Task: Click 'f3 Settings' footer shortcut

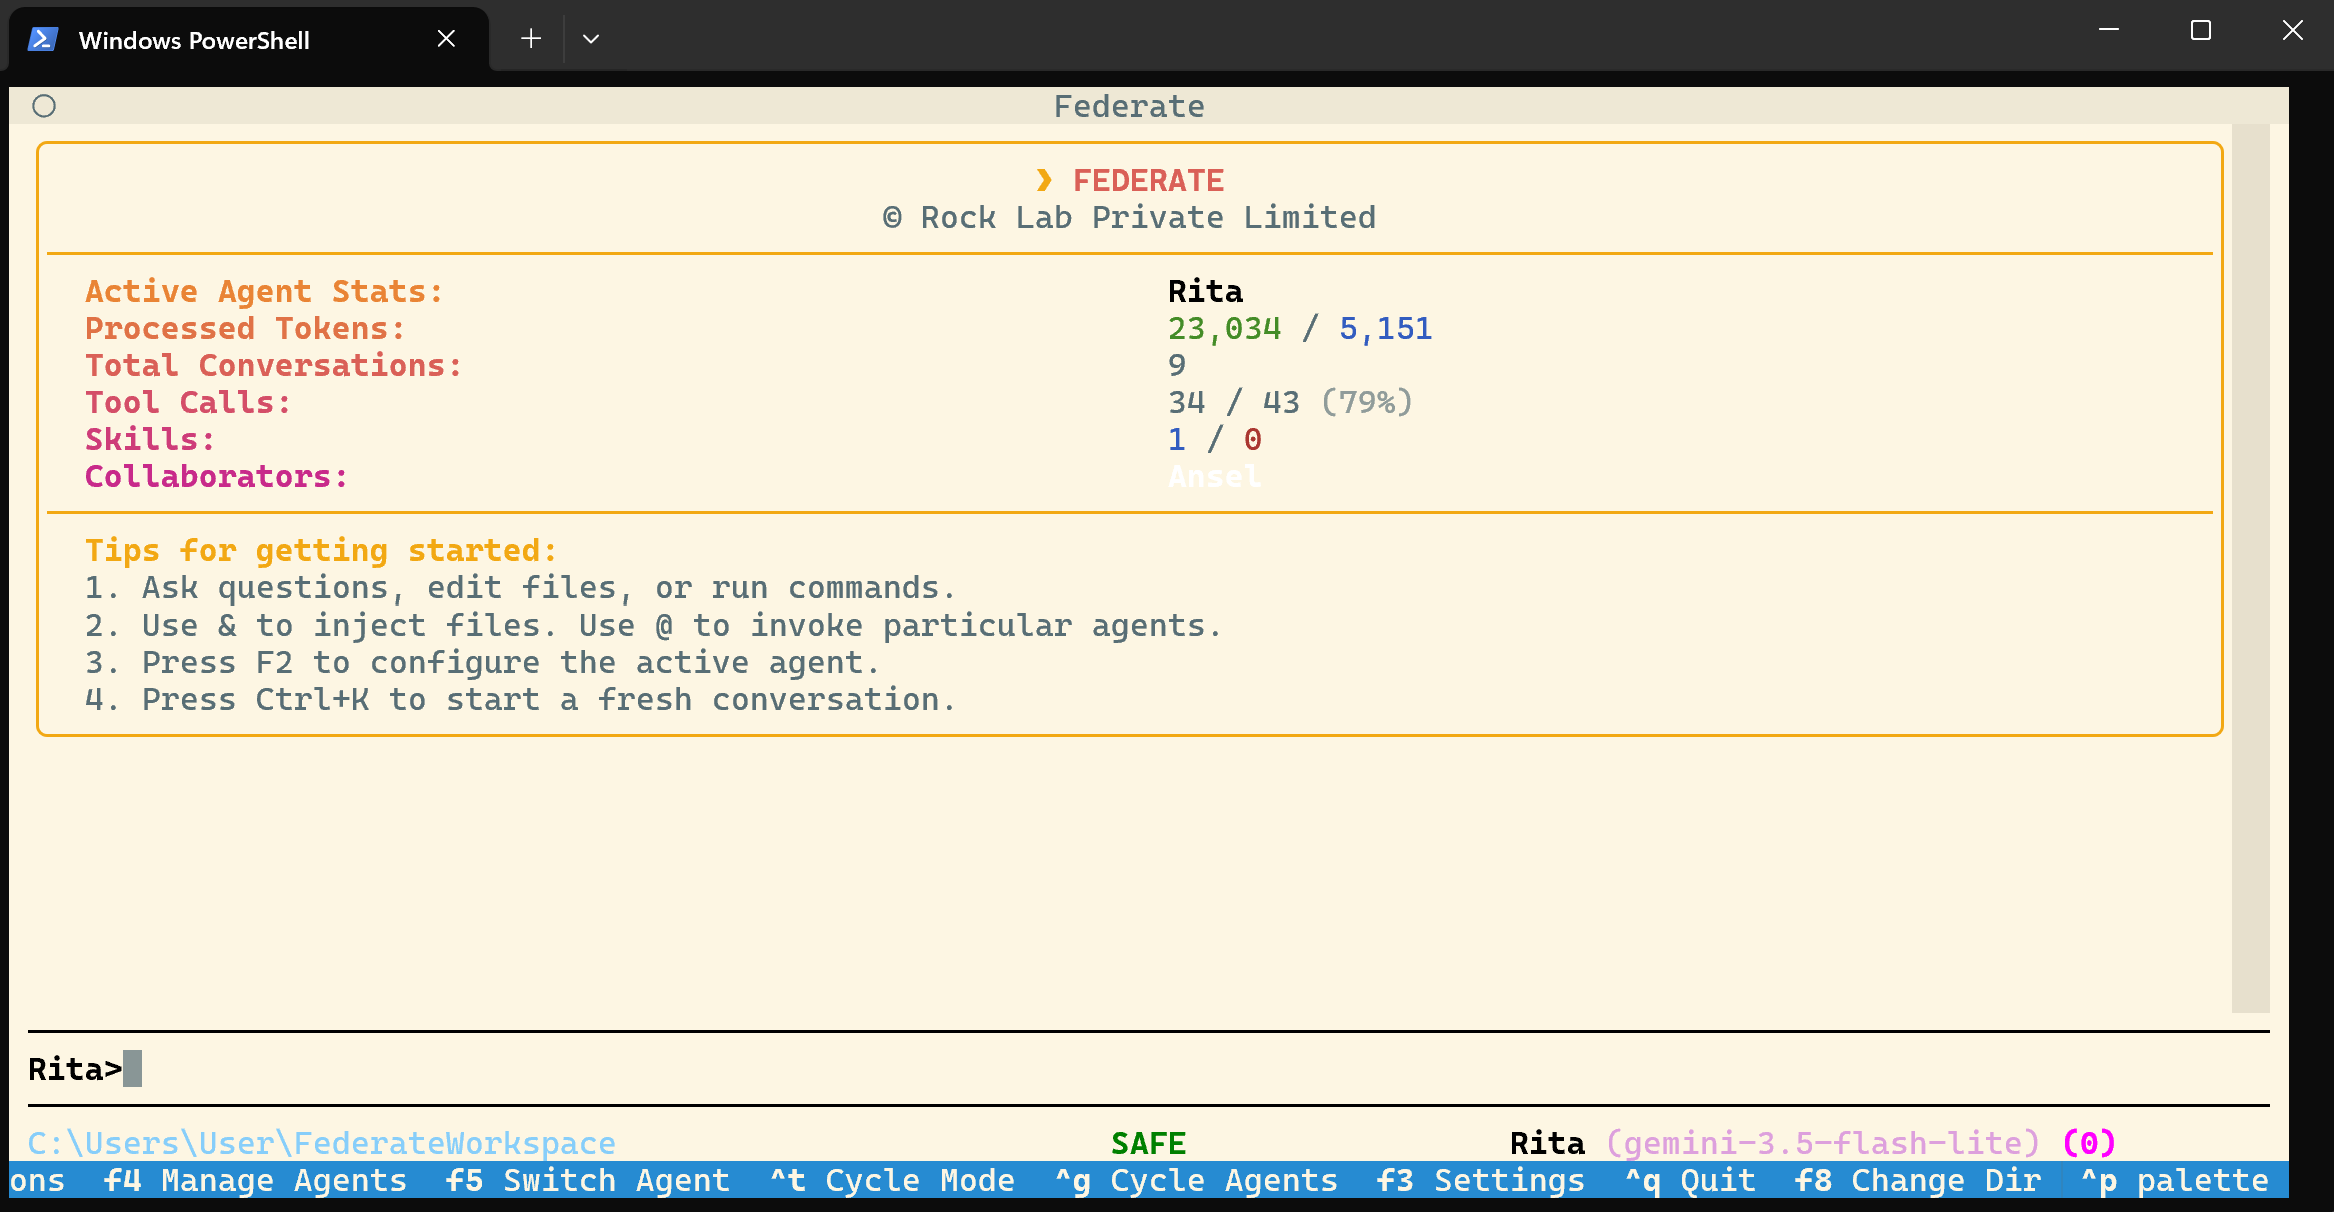Action: (x=1480, y=1180)
